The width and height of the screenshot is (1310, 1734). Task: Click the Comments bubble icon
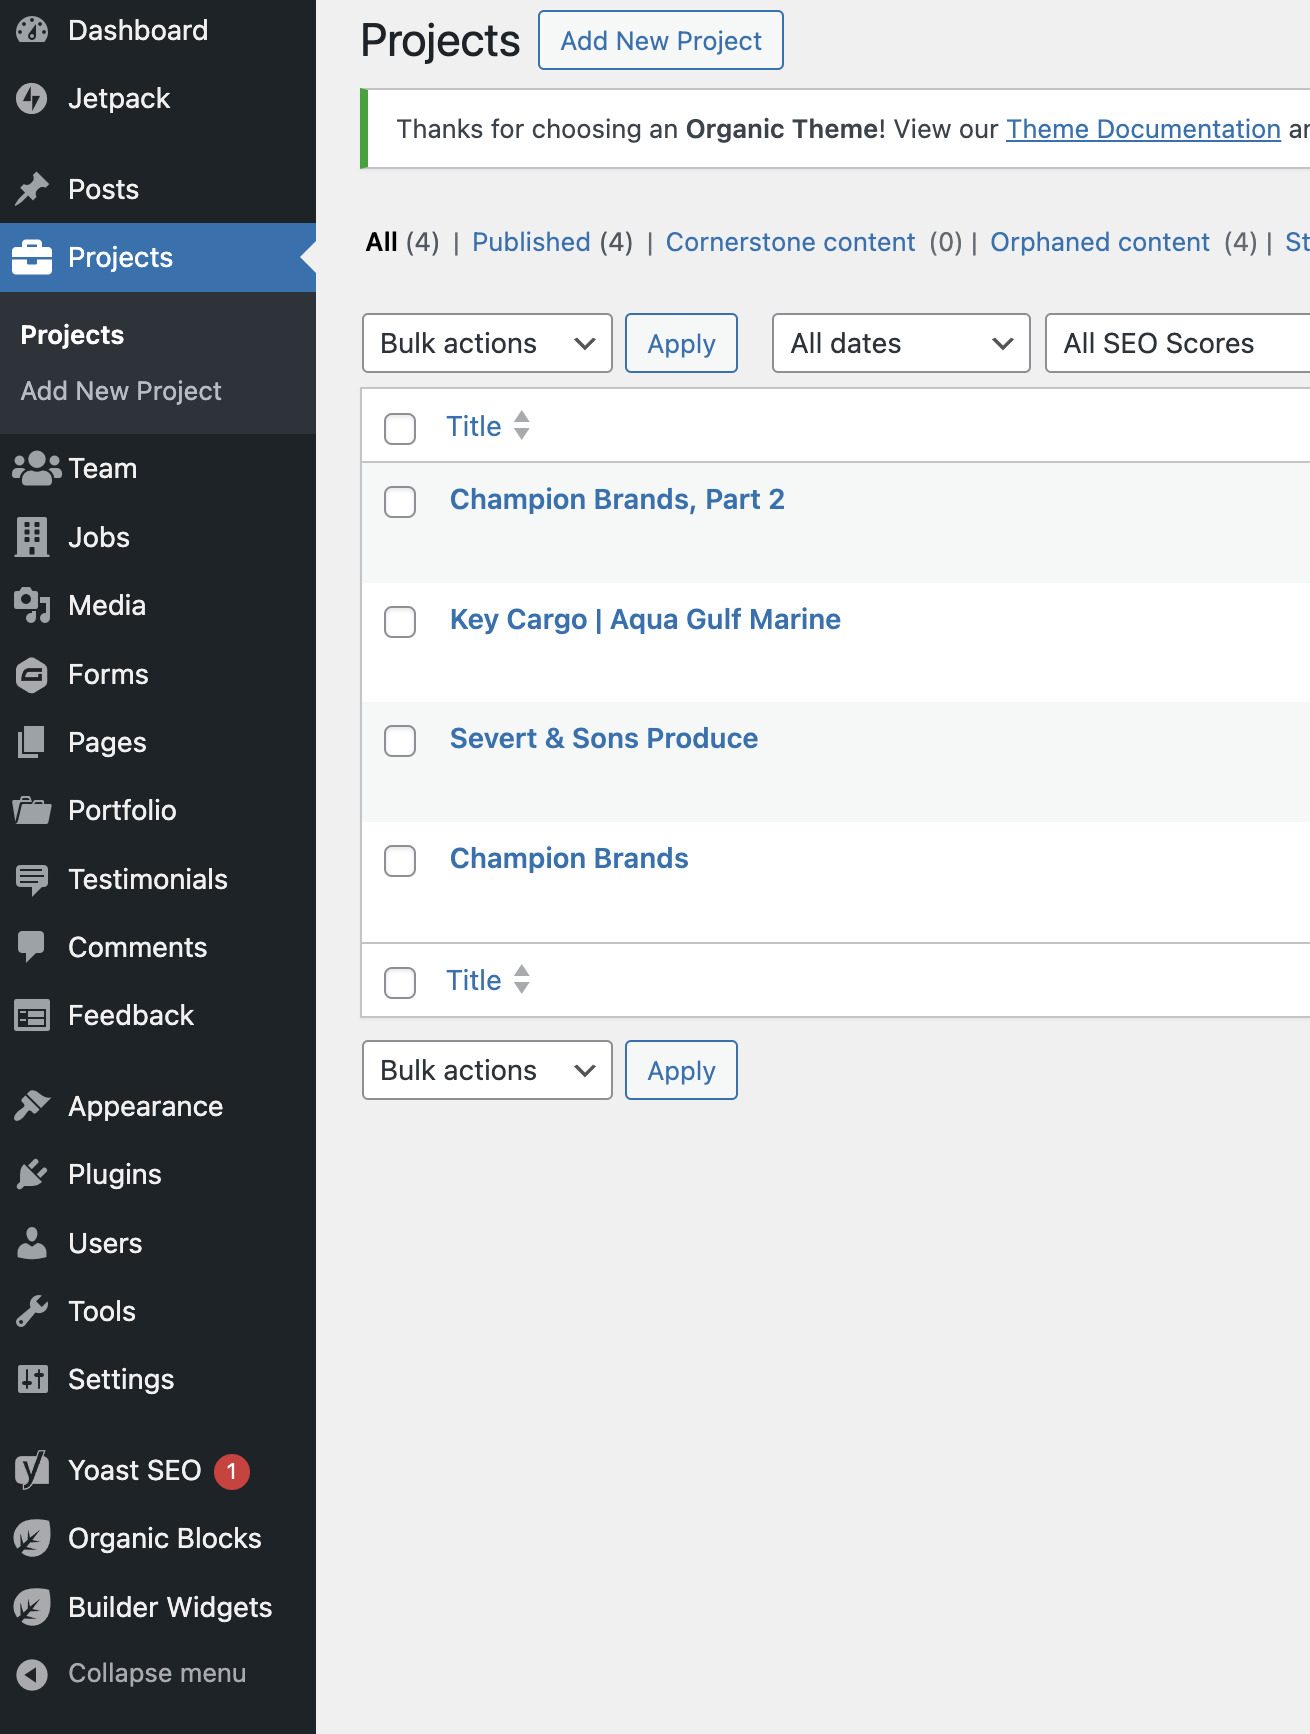[32, 947]
